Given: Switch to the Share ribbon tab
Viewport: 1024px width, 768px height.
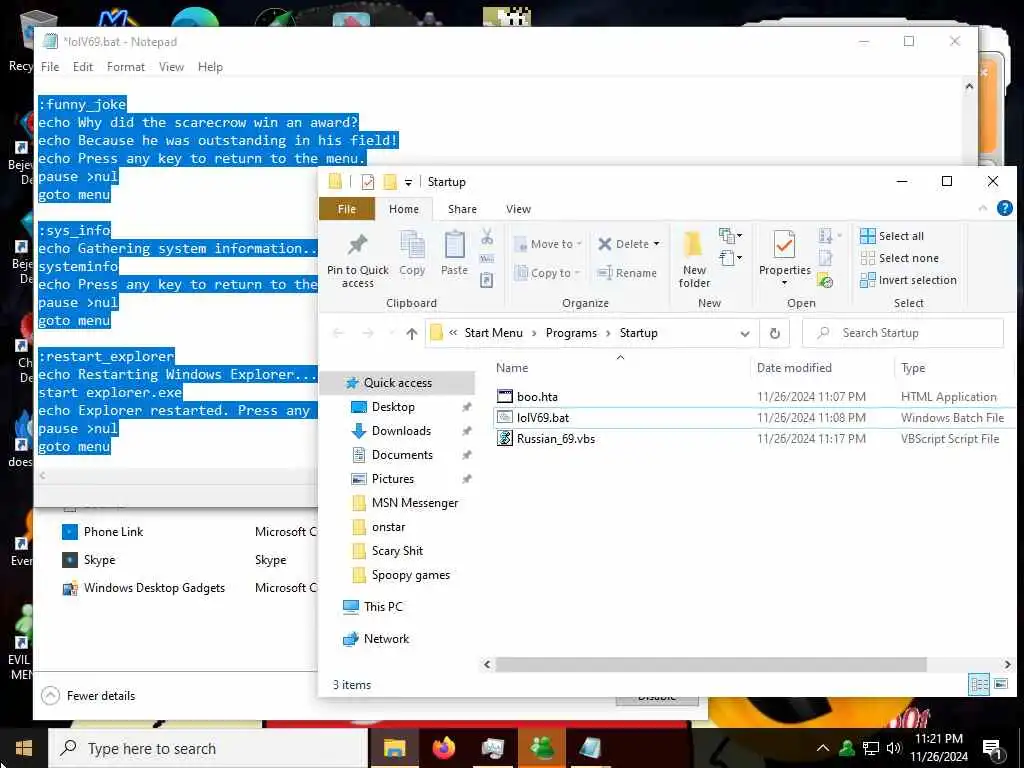Looking at the screenshot, I should tap(462, 209).
